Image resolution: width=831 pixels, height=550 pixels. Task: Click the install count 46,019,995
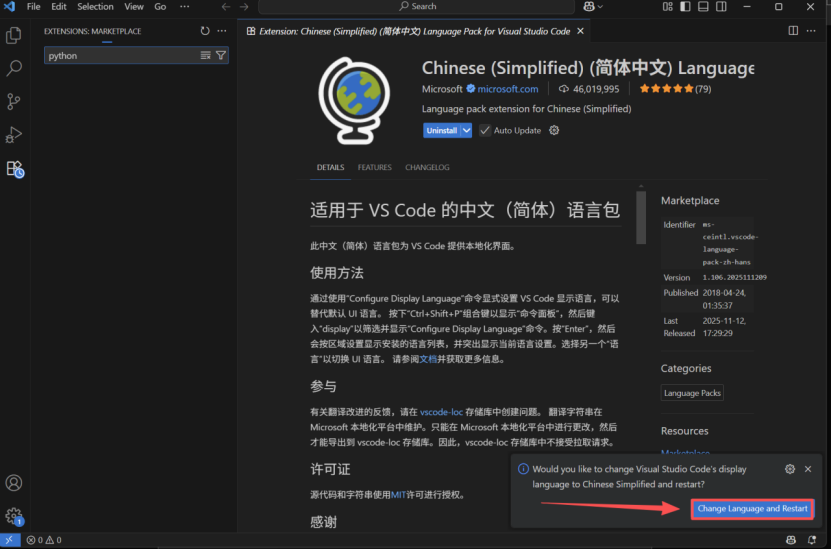[589, 89]
